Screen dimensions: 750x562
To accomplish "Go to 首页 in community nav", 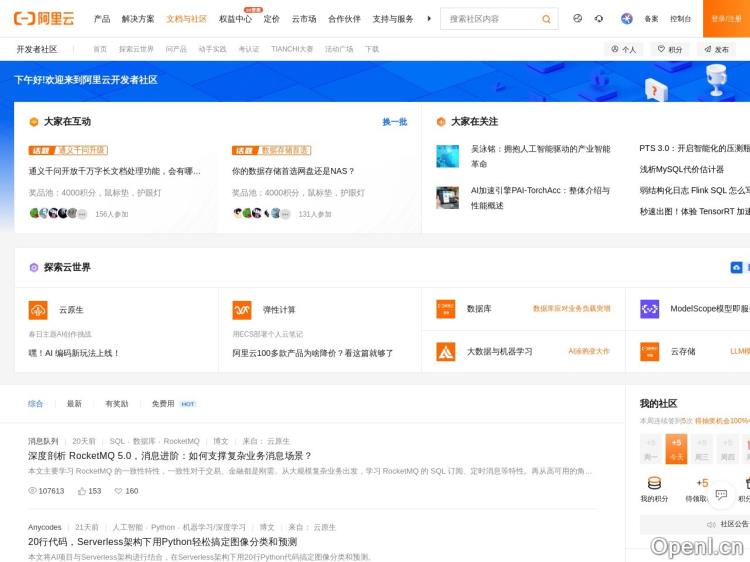I will (x=100, y=49).
